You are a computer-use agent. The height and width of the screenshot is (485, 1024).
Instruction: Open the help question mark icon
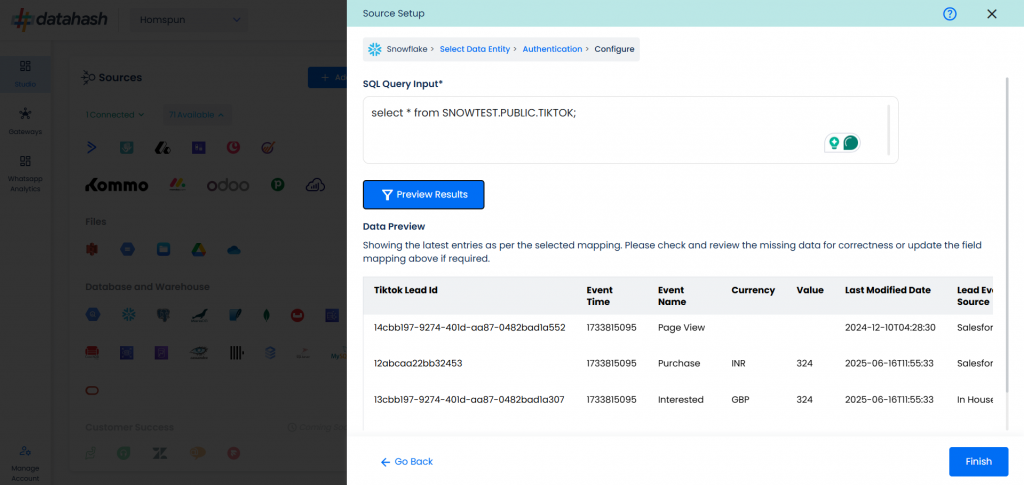(950, 14)
